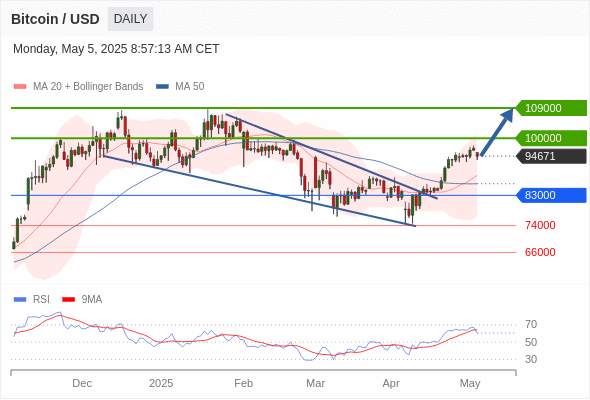Image resolution: width=590 pixels, height=400 pixels.
Task: Click the blue MA 50 legend swatch
Action: [x=162, y=87]
